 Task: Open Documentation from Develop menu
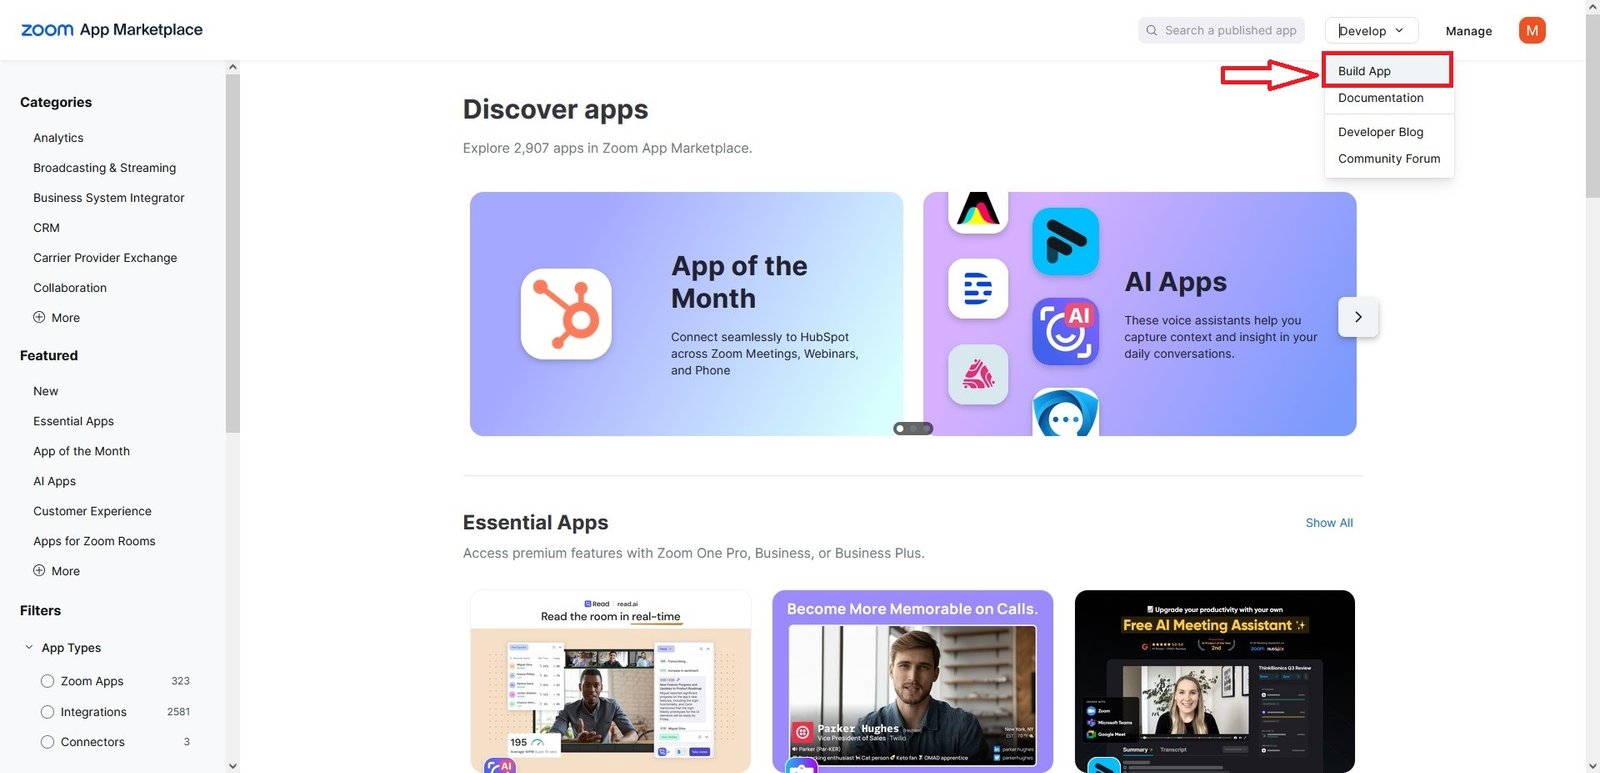click(1381, 98)
